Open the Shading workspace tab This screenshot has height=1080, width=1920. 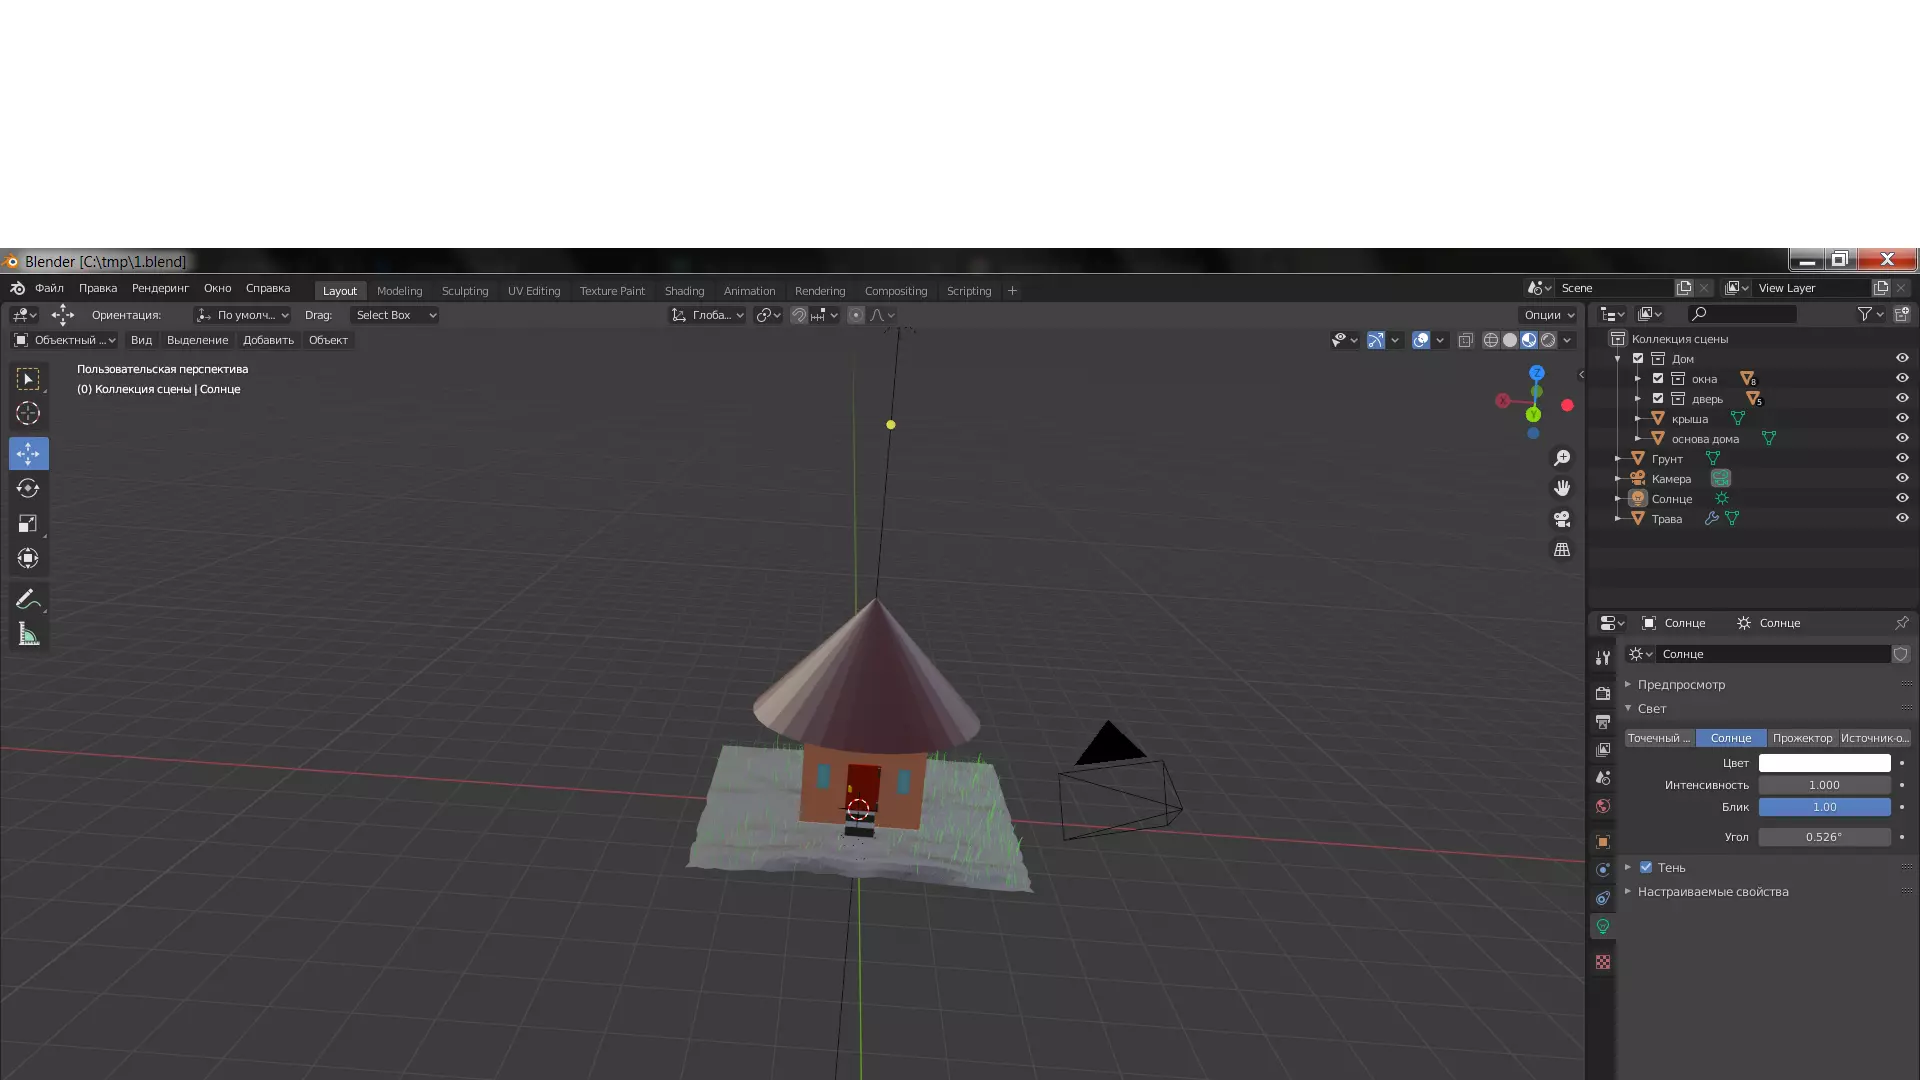coord(684,291)
